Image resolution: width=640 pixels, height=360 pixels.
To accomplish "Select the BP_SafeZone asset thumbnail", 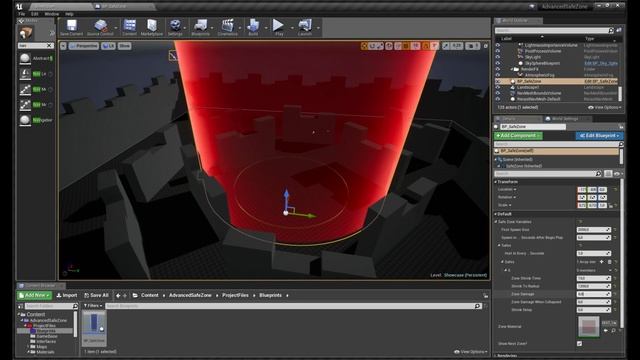I will (94, 327).
